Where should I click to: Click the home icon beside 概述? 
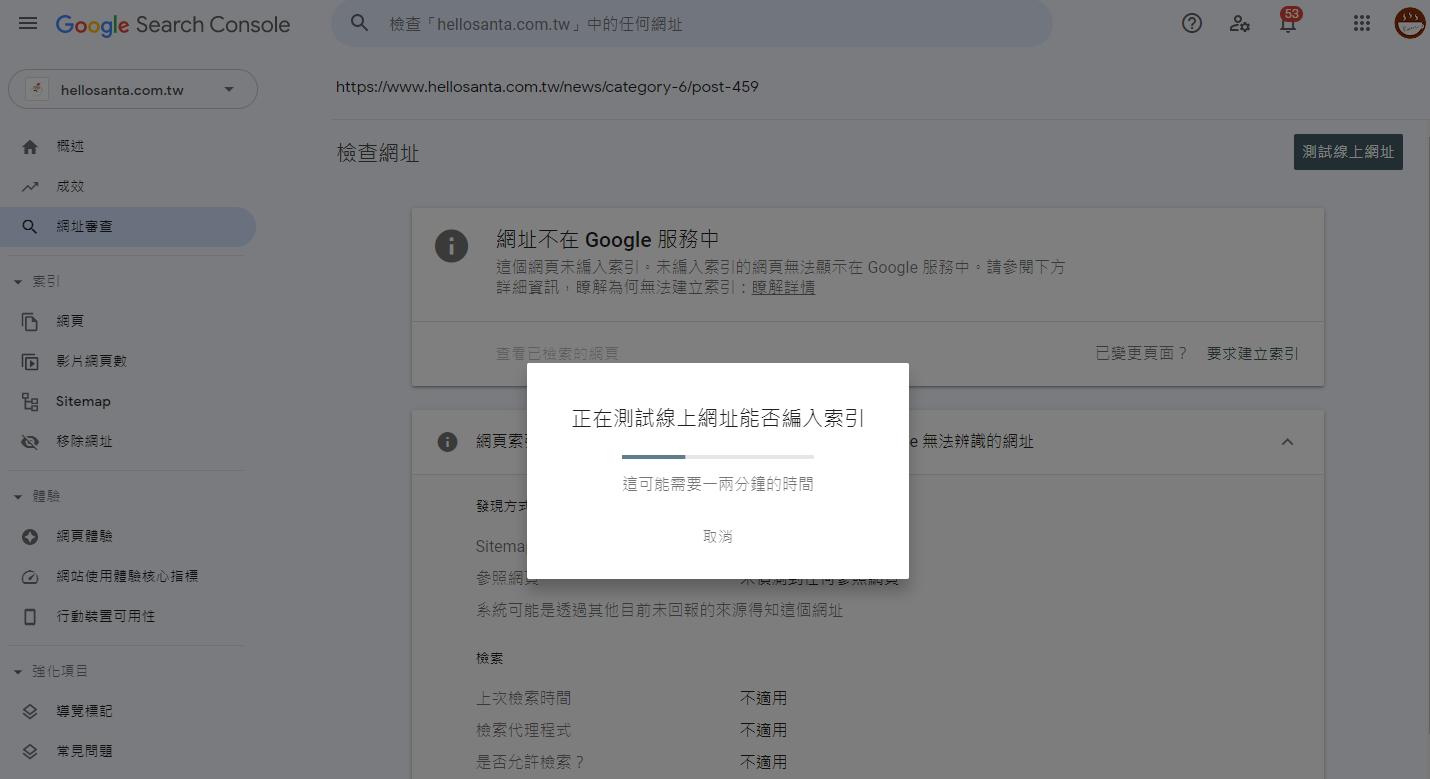coord(30,146)
